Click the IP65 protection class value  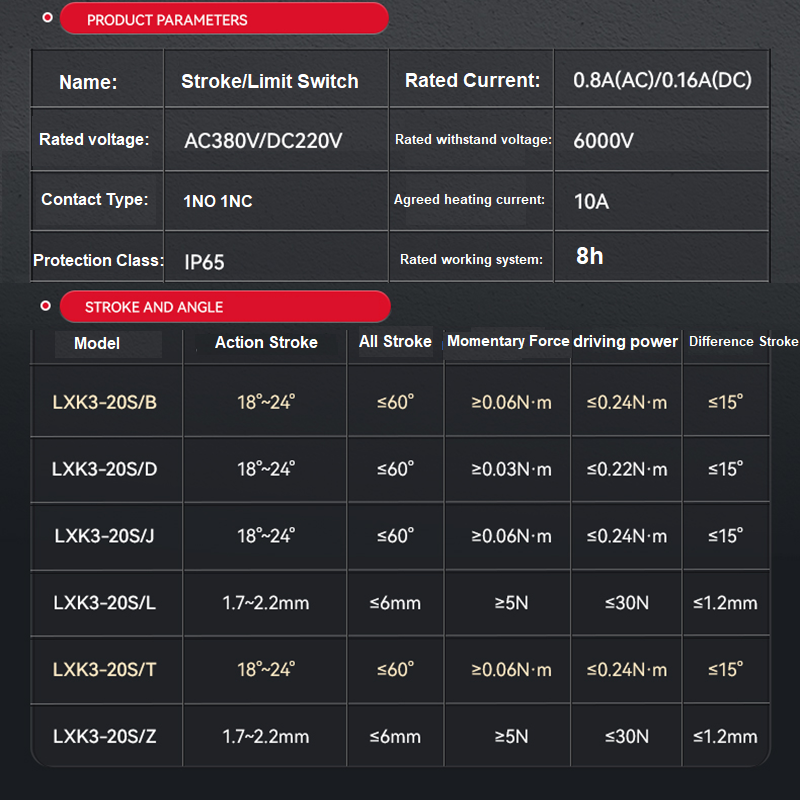pyautogui.click(x=205, y=262)
